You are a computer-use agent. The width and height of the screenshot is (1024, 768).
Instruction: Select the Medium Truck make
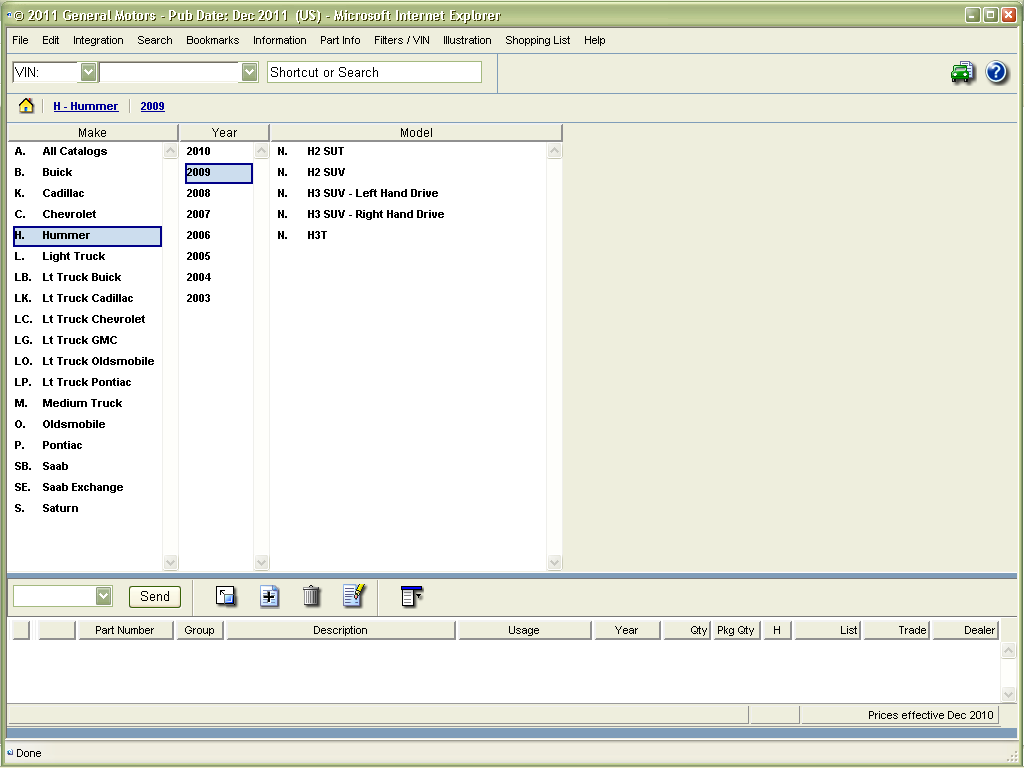coord(87,403)
